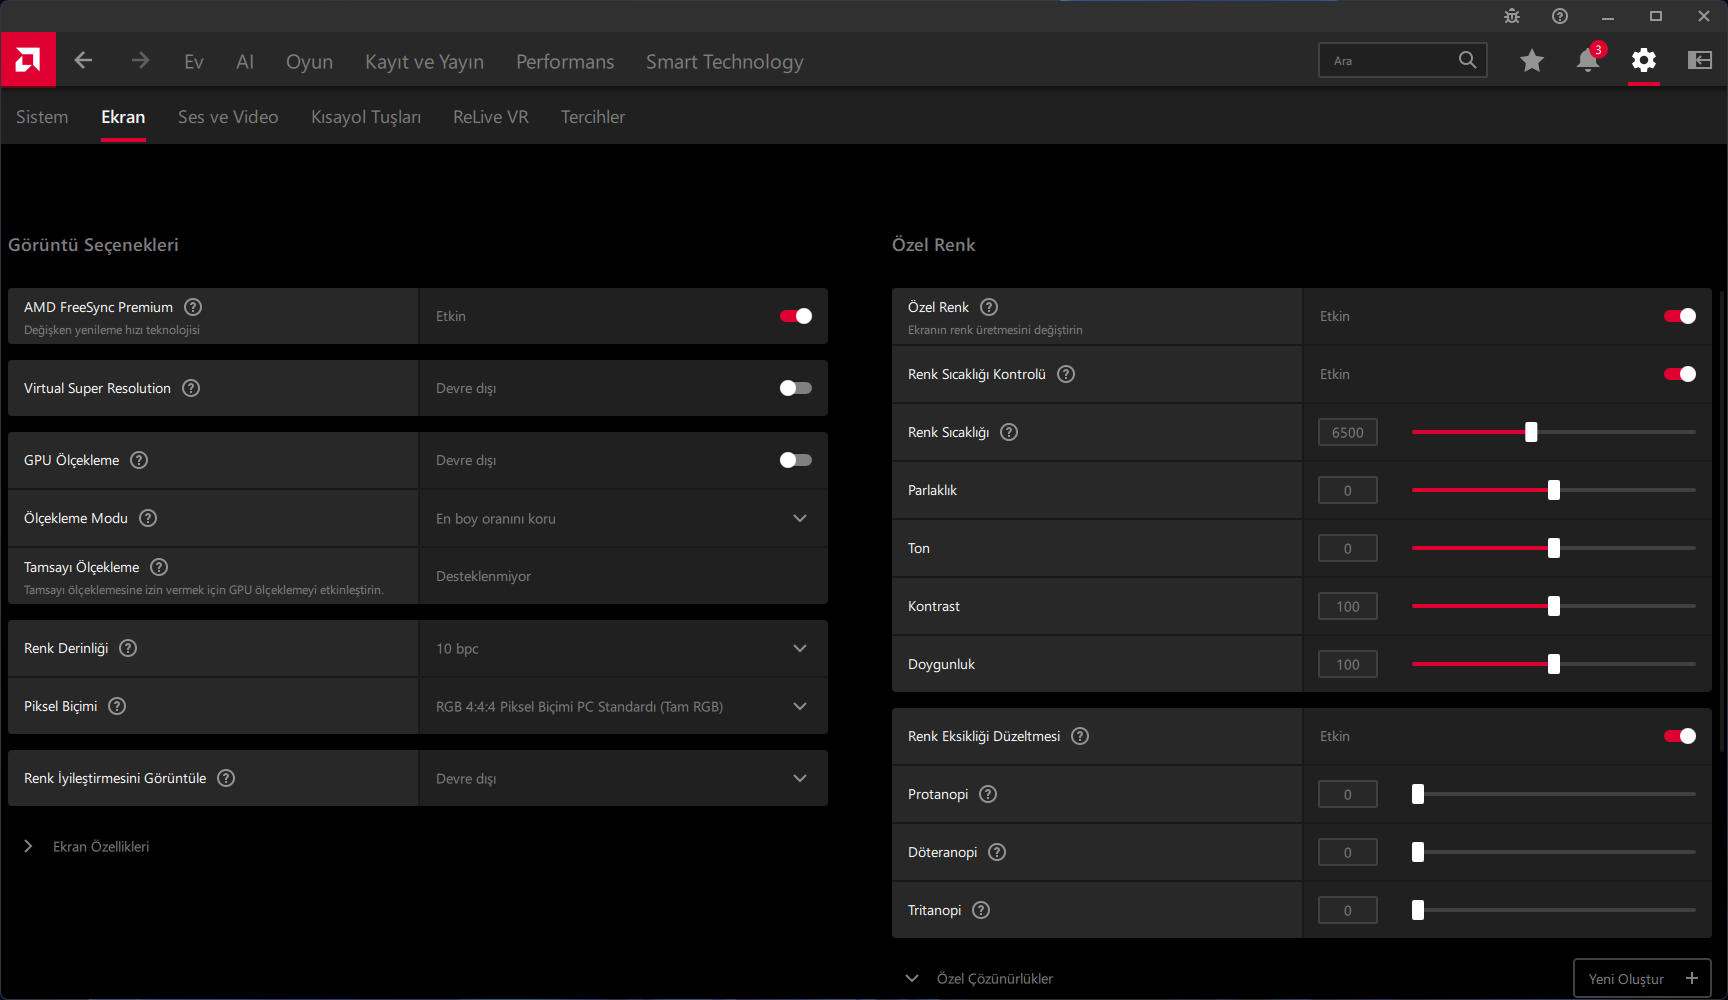Open Kısayol Tuşları subtab
This screenshot has width=1728, height=1000.
click(366, 117)
